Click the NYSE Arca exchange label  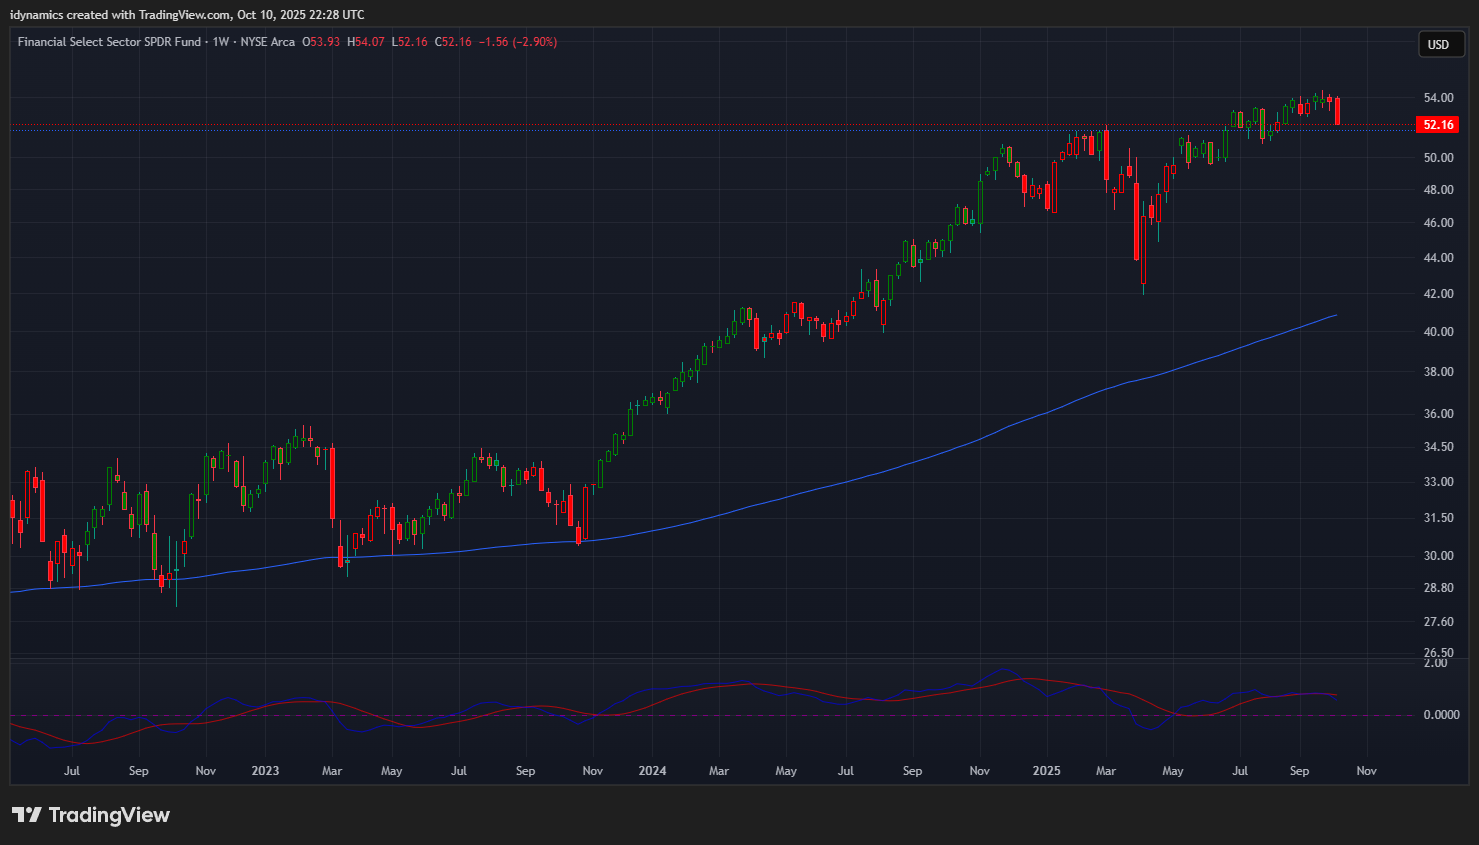pyautogui.click(x=267, y=42)
